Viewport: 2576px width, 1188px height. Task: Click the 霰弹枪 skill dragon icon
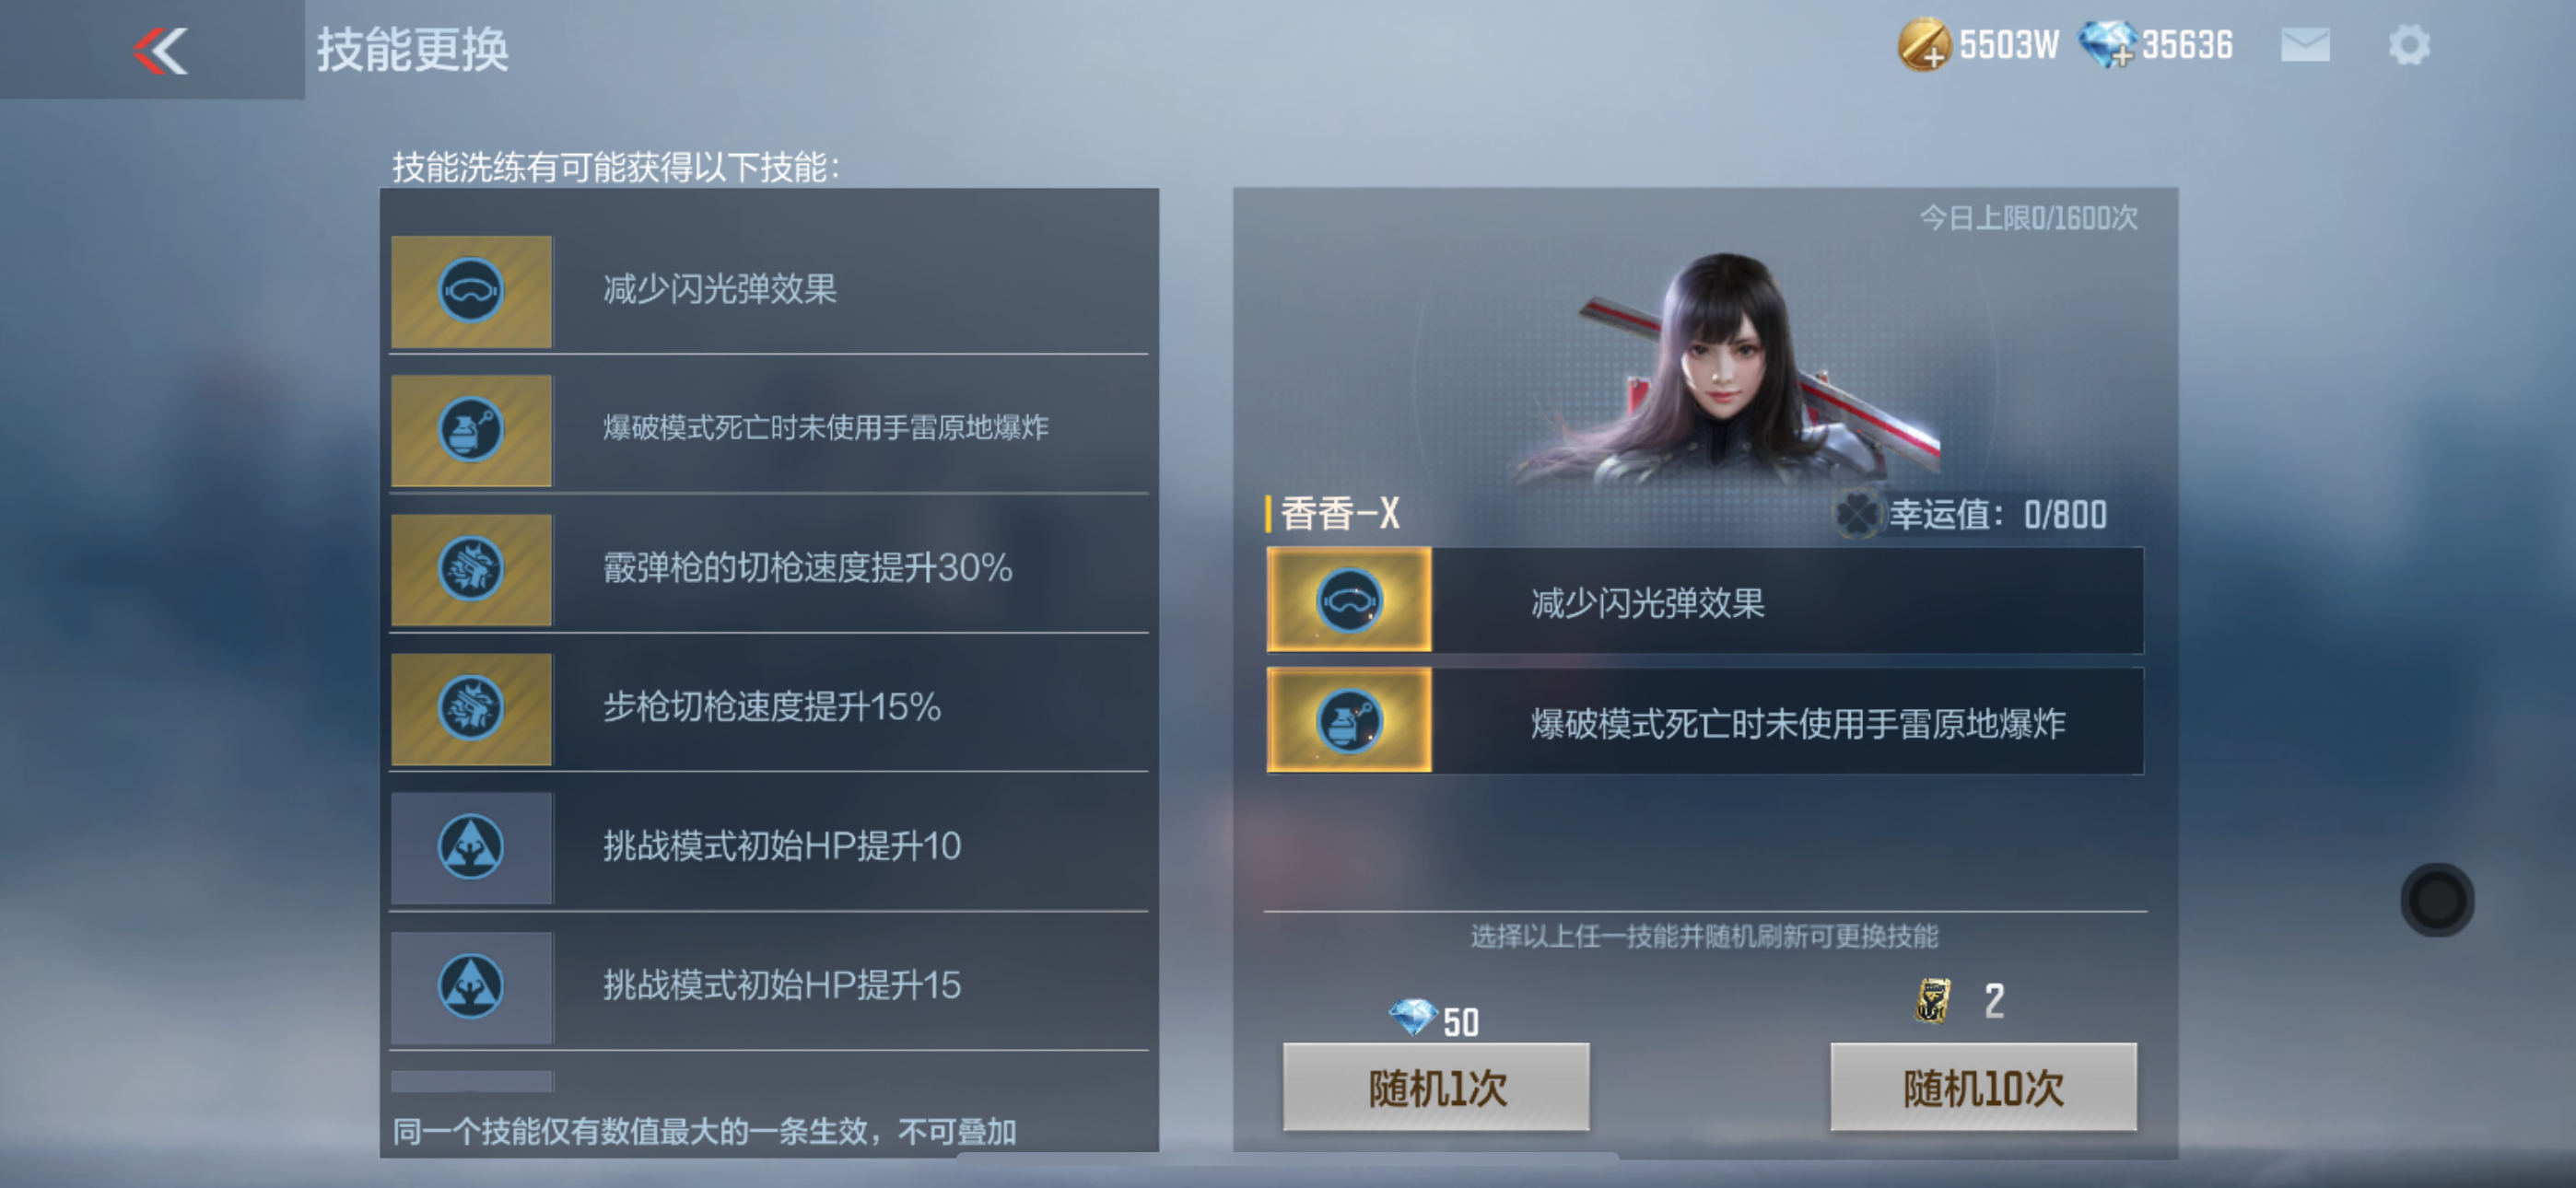click(471, 569)
